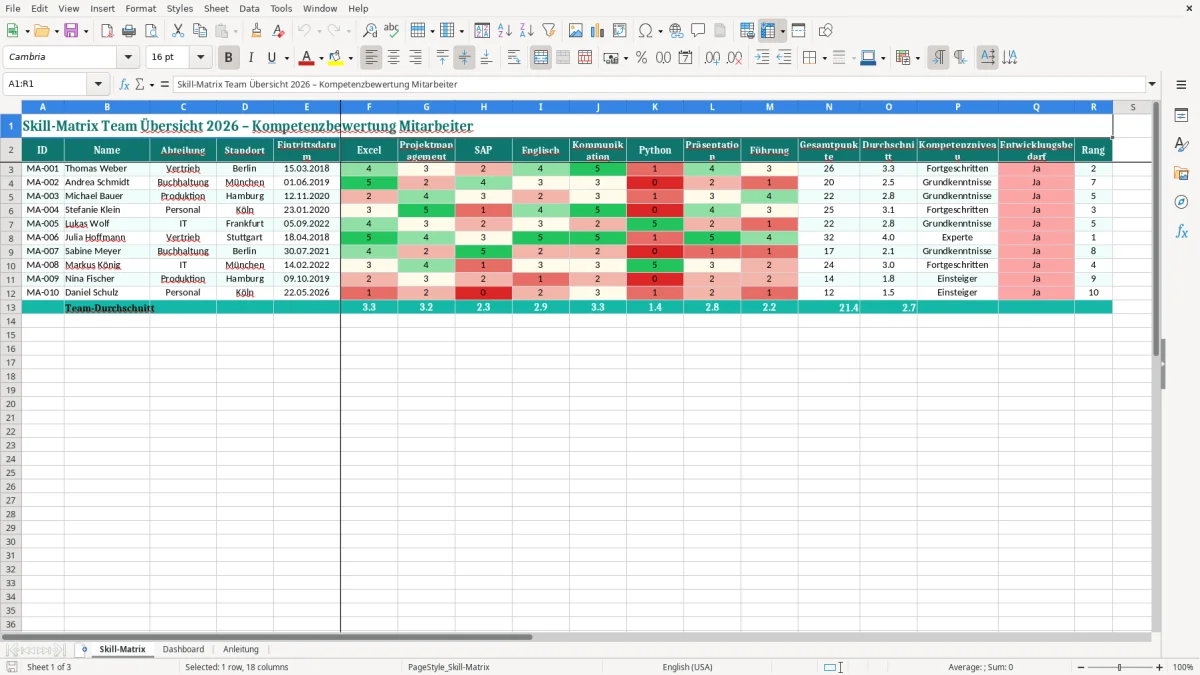Click the 100% zoom level
This screenshot has width=1200, height=675.
(1183, 667)
